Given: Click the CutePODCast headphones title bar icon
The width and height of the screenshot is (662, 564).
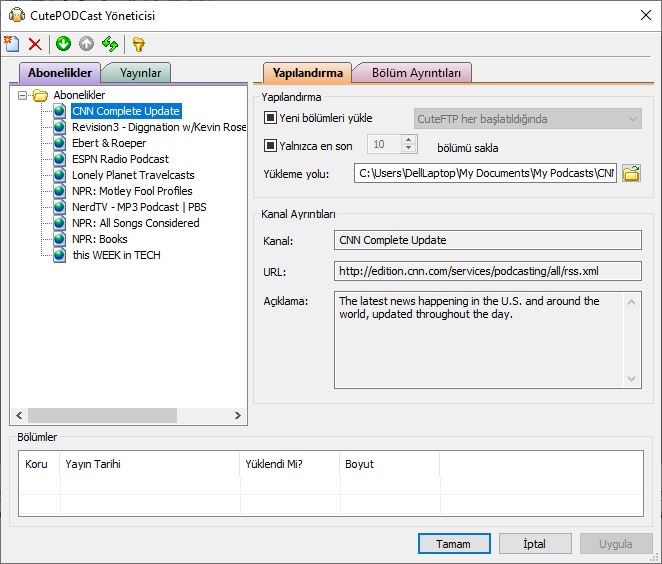Looking at the screenshot, I should [x=17, y=15].
